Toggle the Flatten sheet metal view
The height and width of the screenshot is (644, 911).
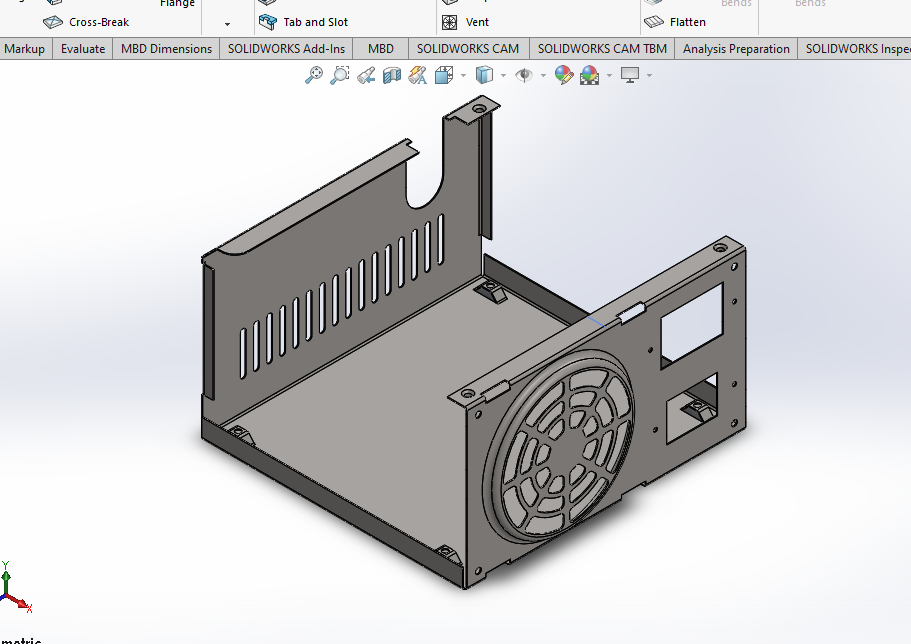coord(676,22)
